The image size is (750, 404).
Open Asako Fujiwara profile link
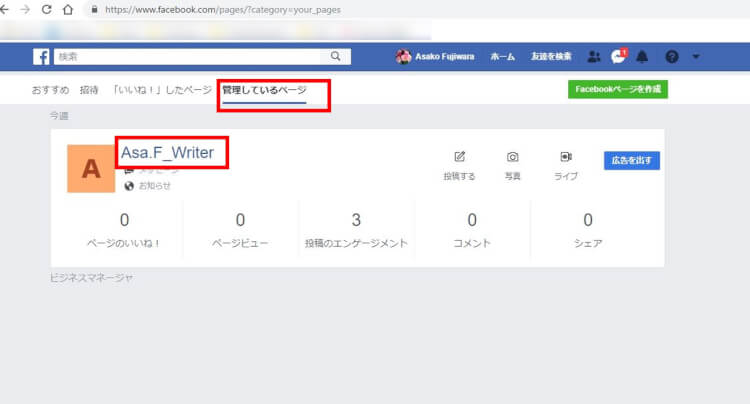click(x=444, y=56)
